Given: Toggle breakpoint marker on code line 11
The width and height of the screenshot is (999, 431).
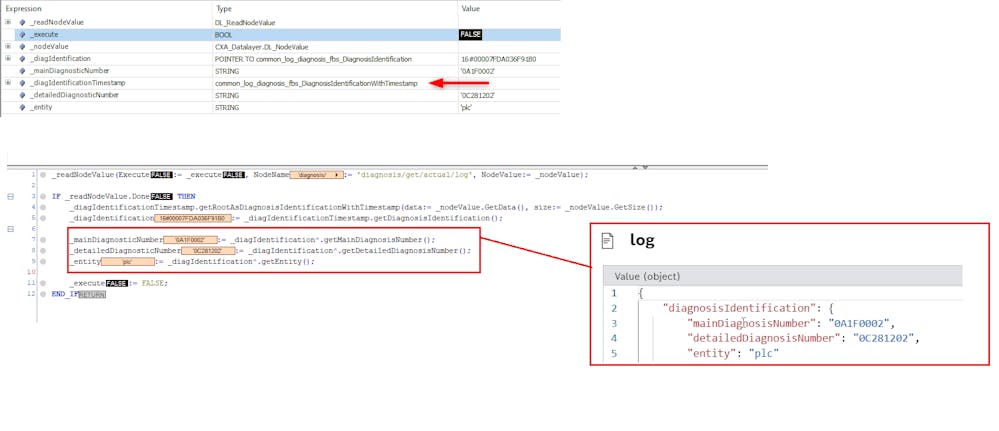Looking at the screenshot, I should pos(43,283).
